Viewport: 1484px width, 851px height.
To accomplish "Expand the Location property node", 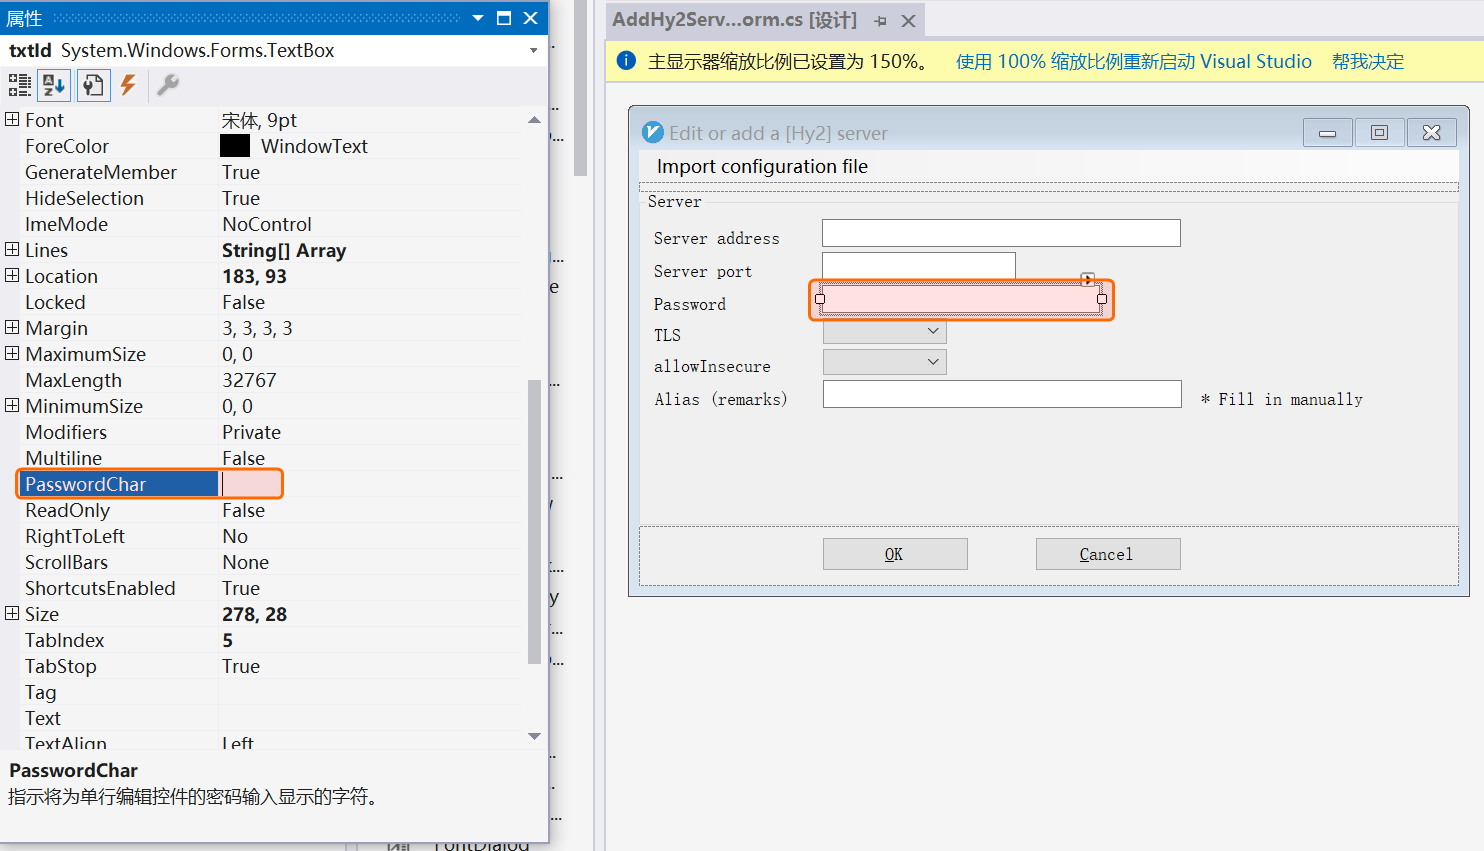I will pyautogui.click(x=12, y=276).
